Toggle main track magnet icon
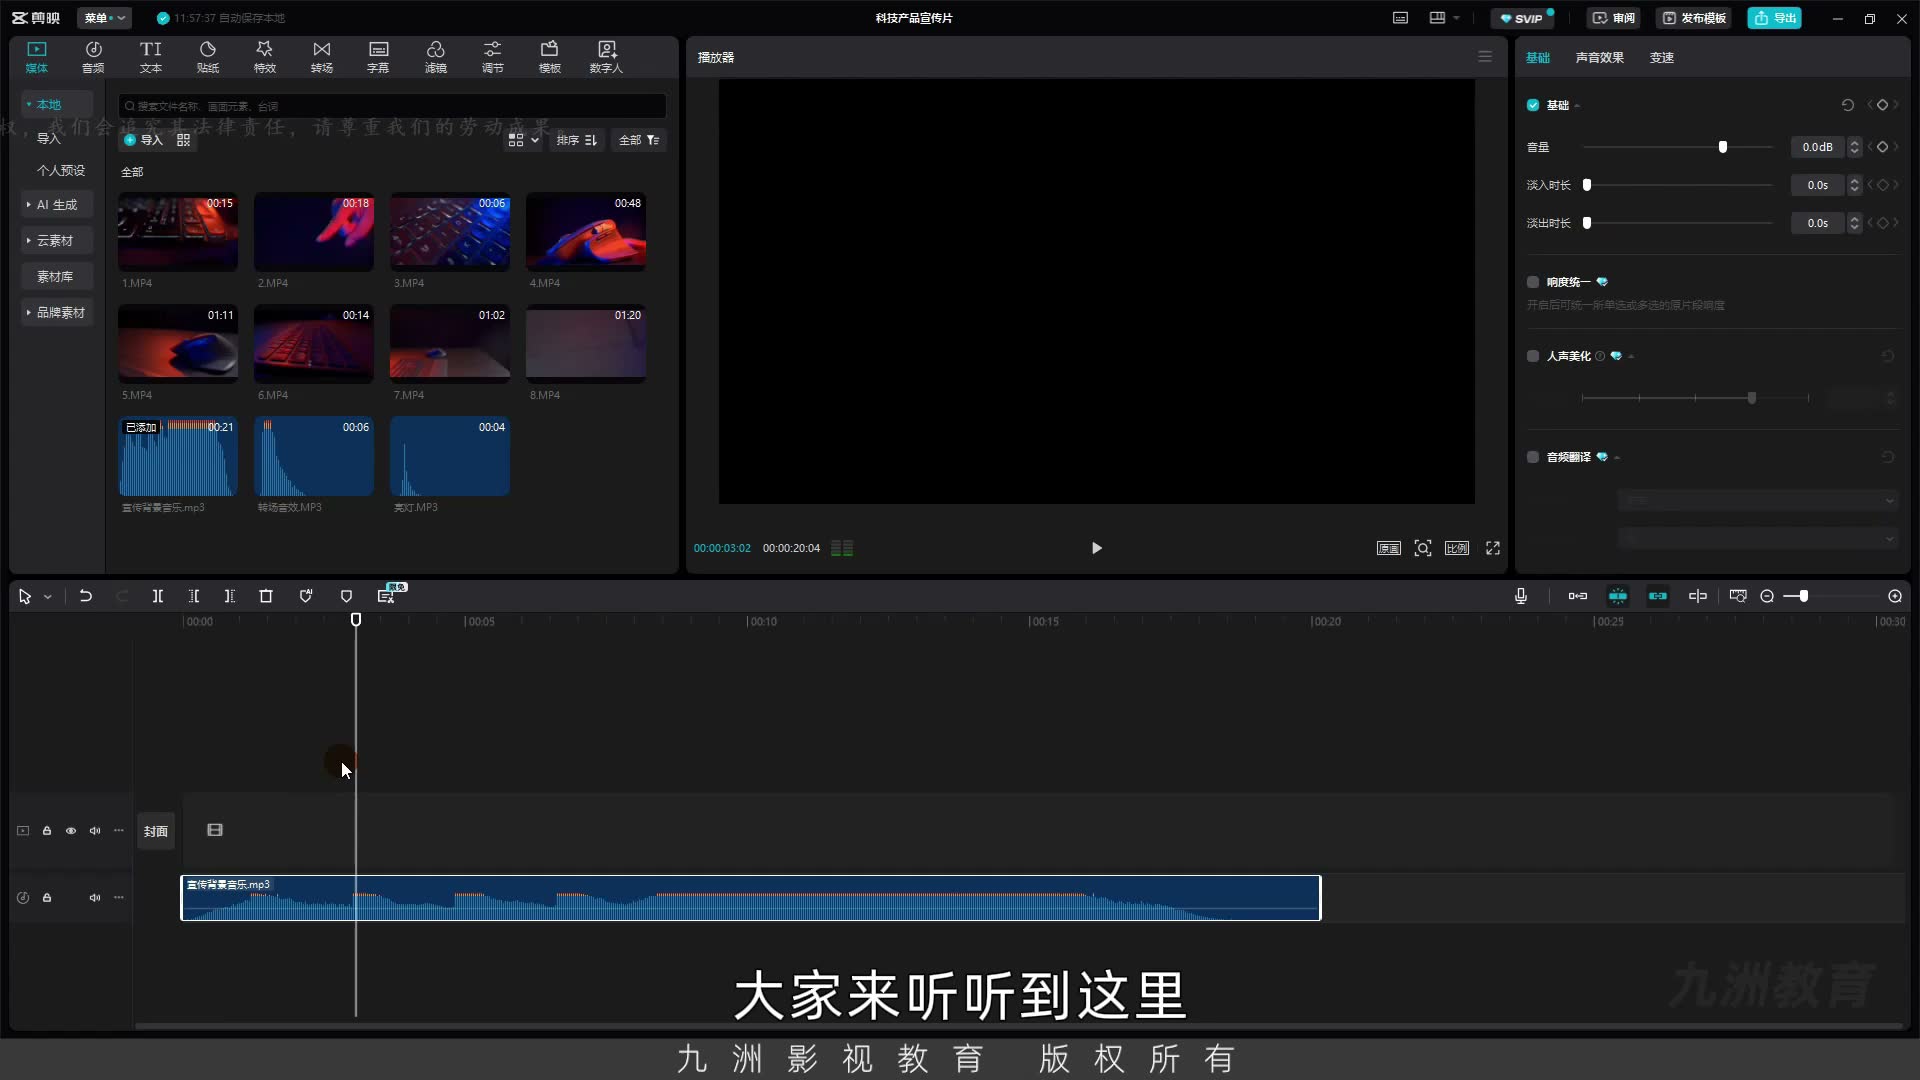This screenshot has width=1920, height=1080. pyautogui.click(x=1578, y=596)
